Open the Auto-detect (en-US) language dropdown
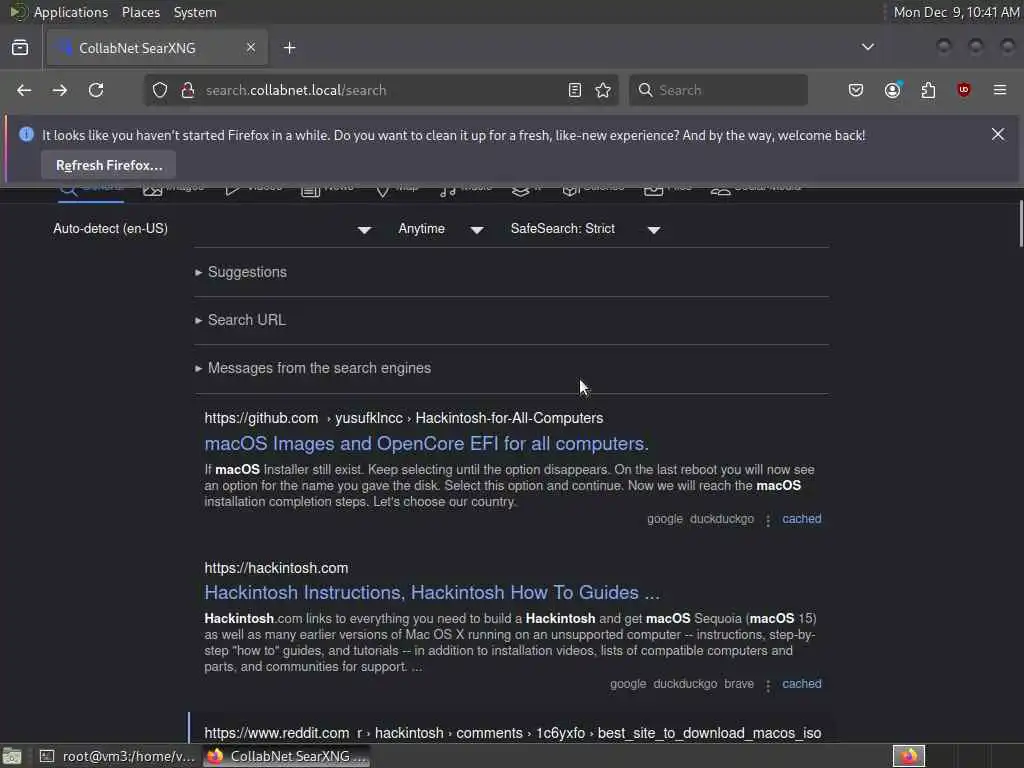 pos(213,229)
